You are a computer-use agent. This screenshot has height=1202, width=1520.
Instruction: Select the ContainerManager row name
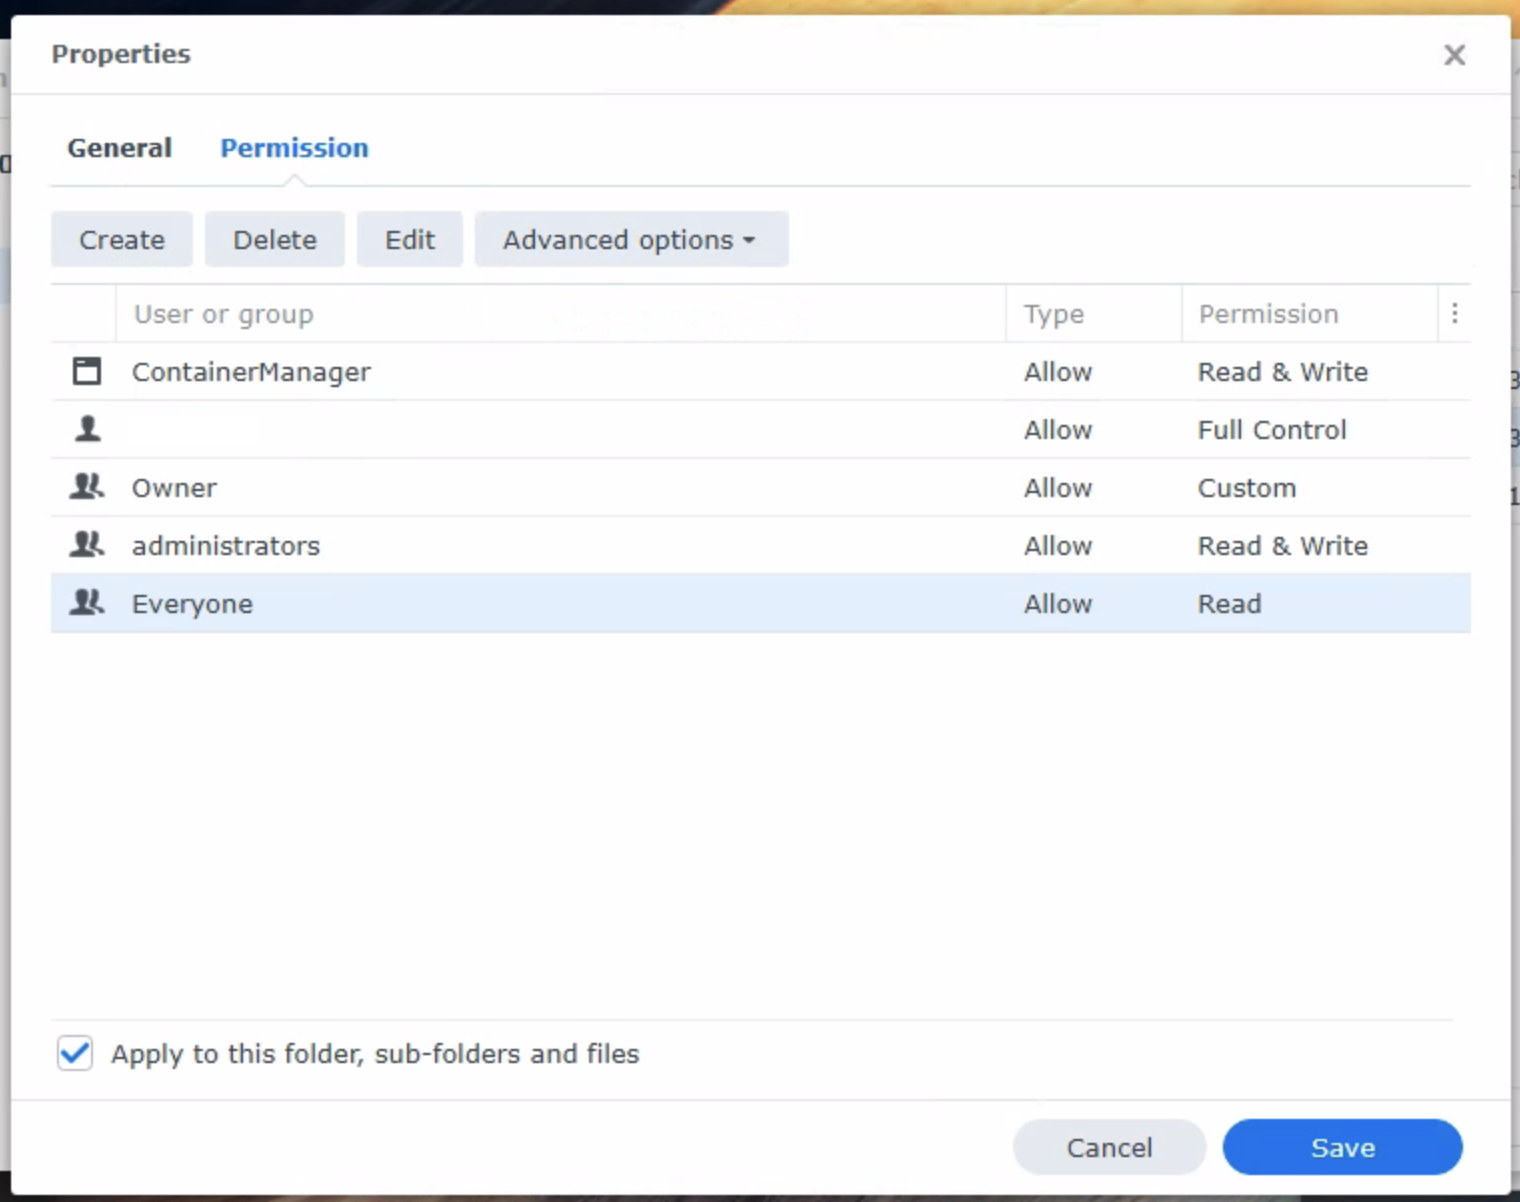pos(251,372)
